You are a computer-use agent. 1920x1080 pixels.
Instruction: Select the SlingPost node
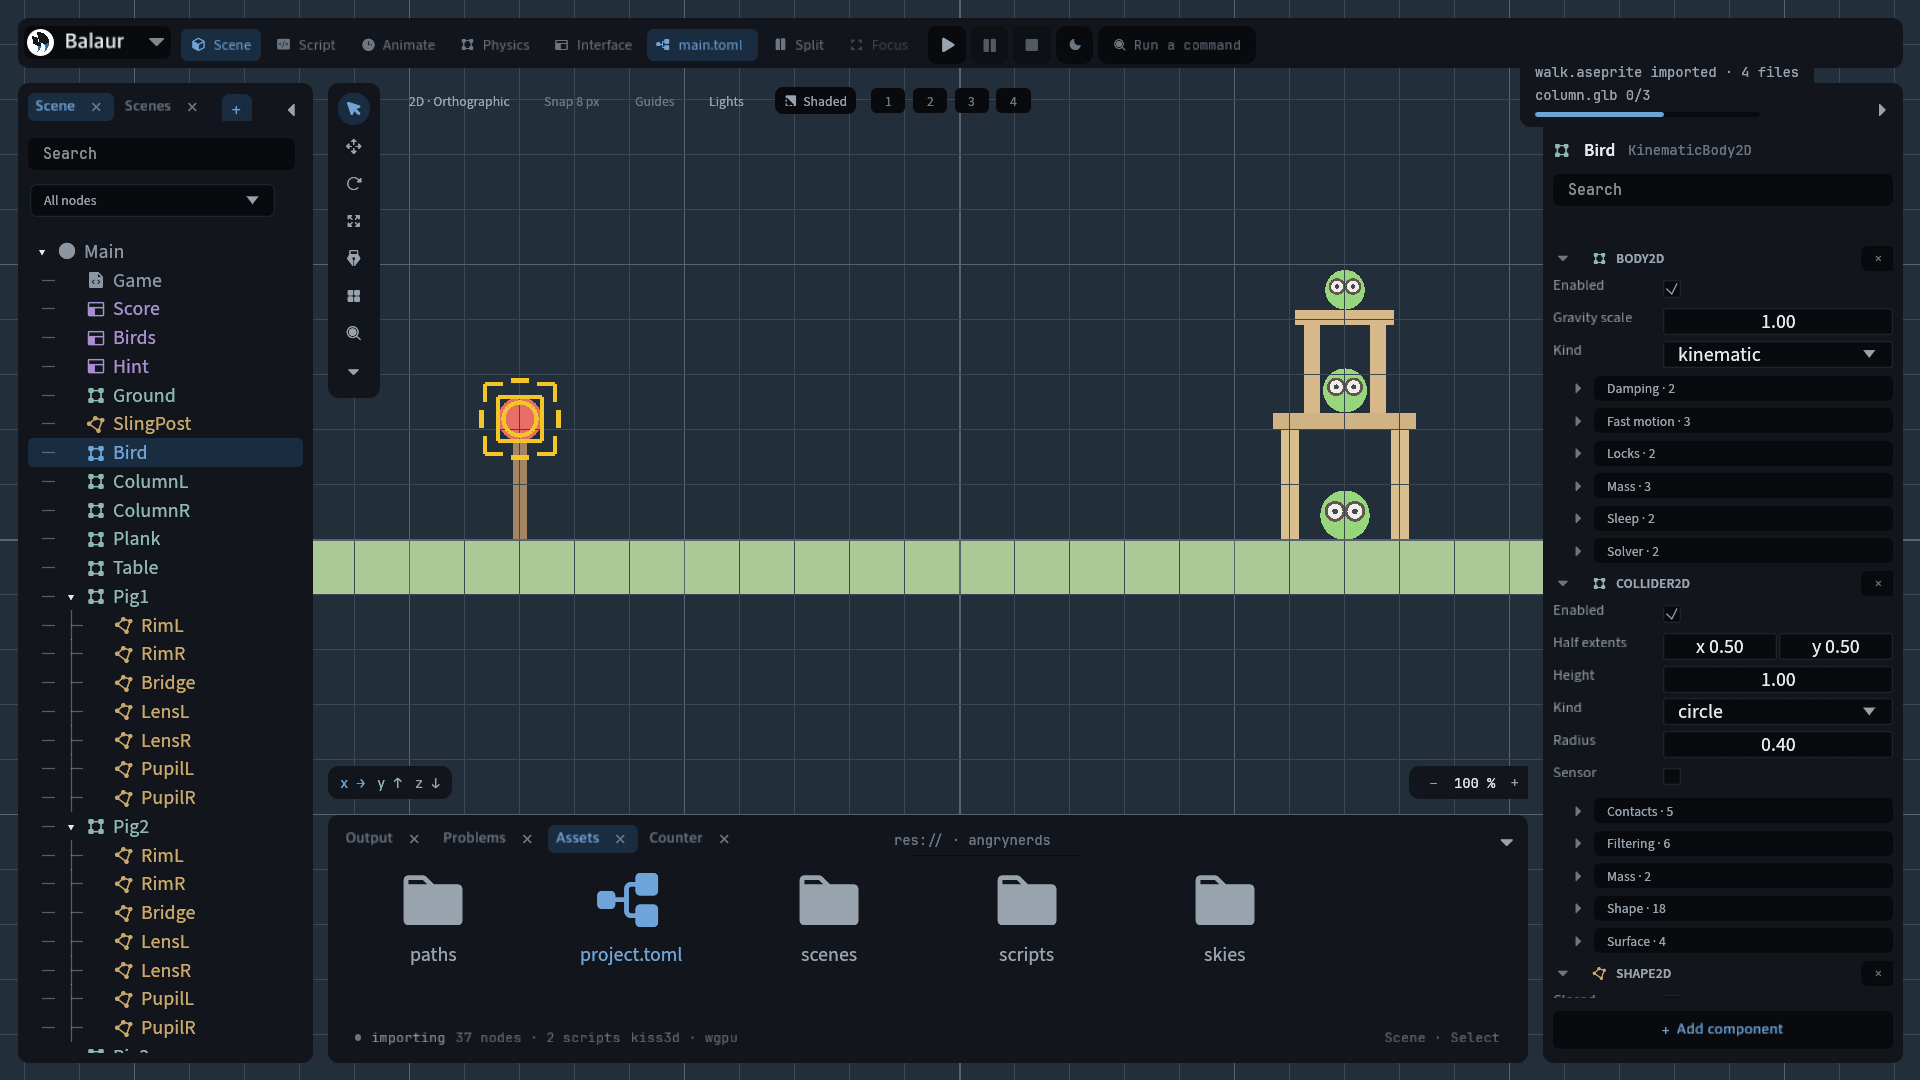[x=165, y=424]
